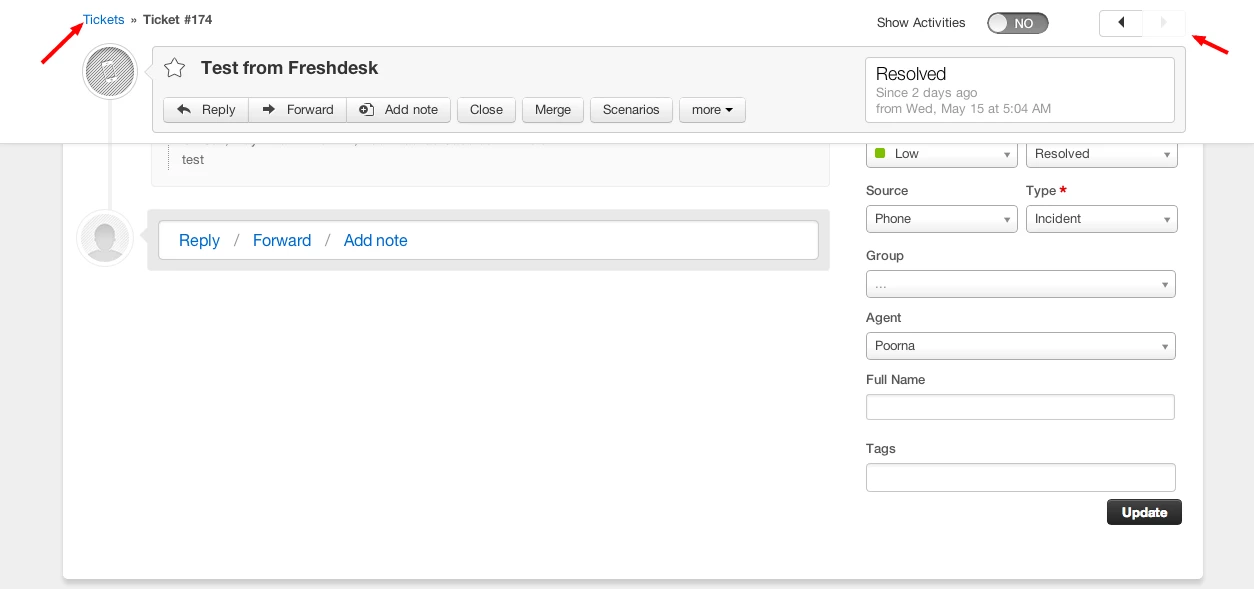
Task: Click the requester avatar beside ticket title
Action: coord(109,71)
